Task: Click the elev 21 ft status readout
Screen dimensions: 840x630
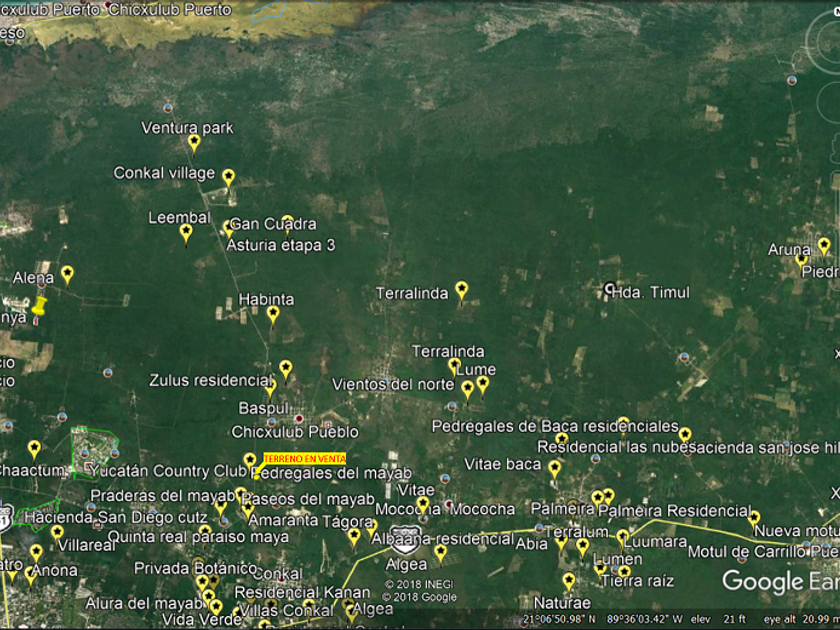Action: pyautogui.click(x=718, y=619)
